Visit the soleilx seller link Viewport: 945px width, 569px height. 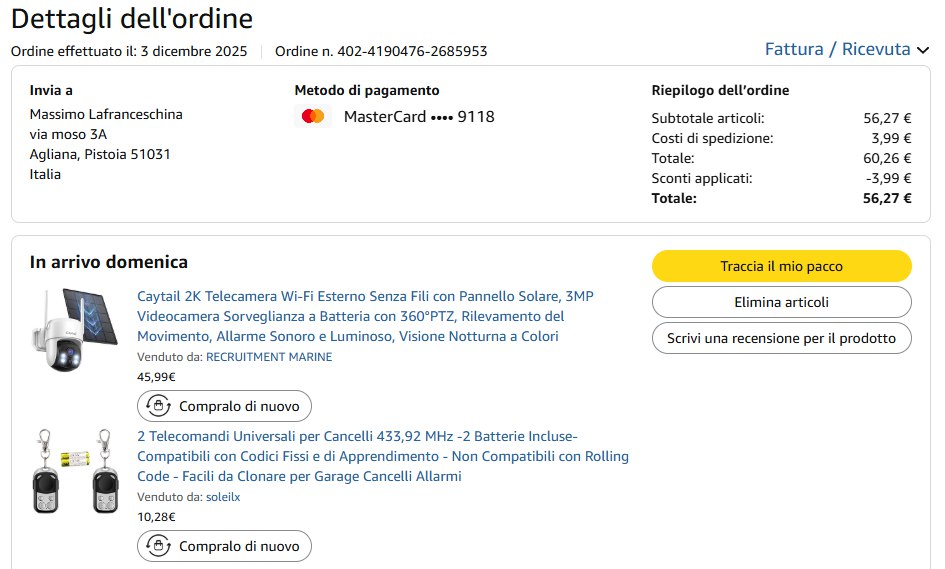tap(223, 497)
